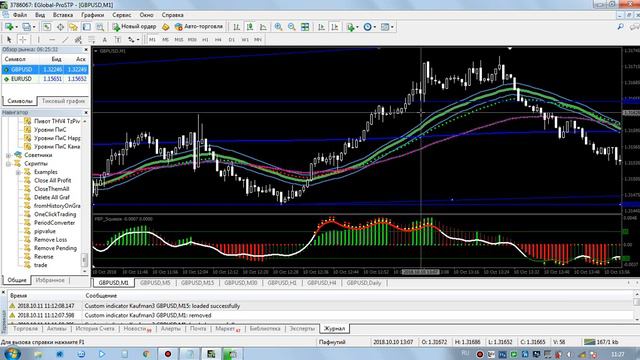Select the Crosshair tool
This screenshot has height=360, width=640.
pos(23,40)
